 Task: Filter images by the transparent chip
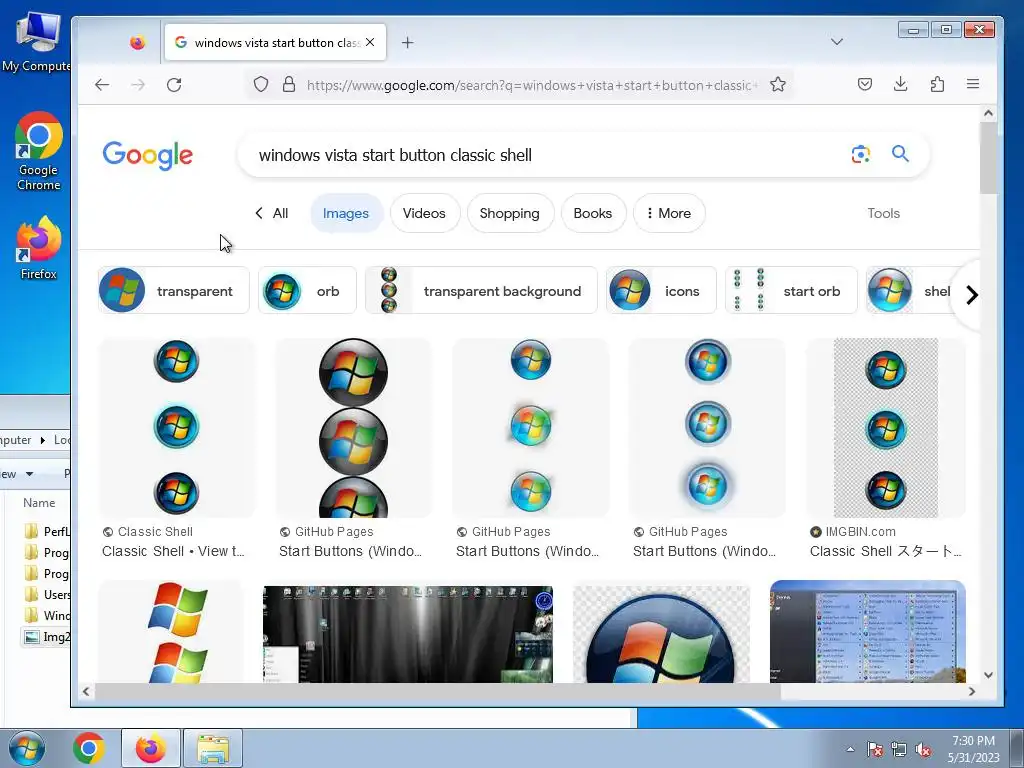pyautogui.click(x=174, y=291)
